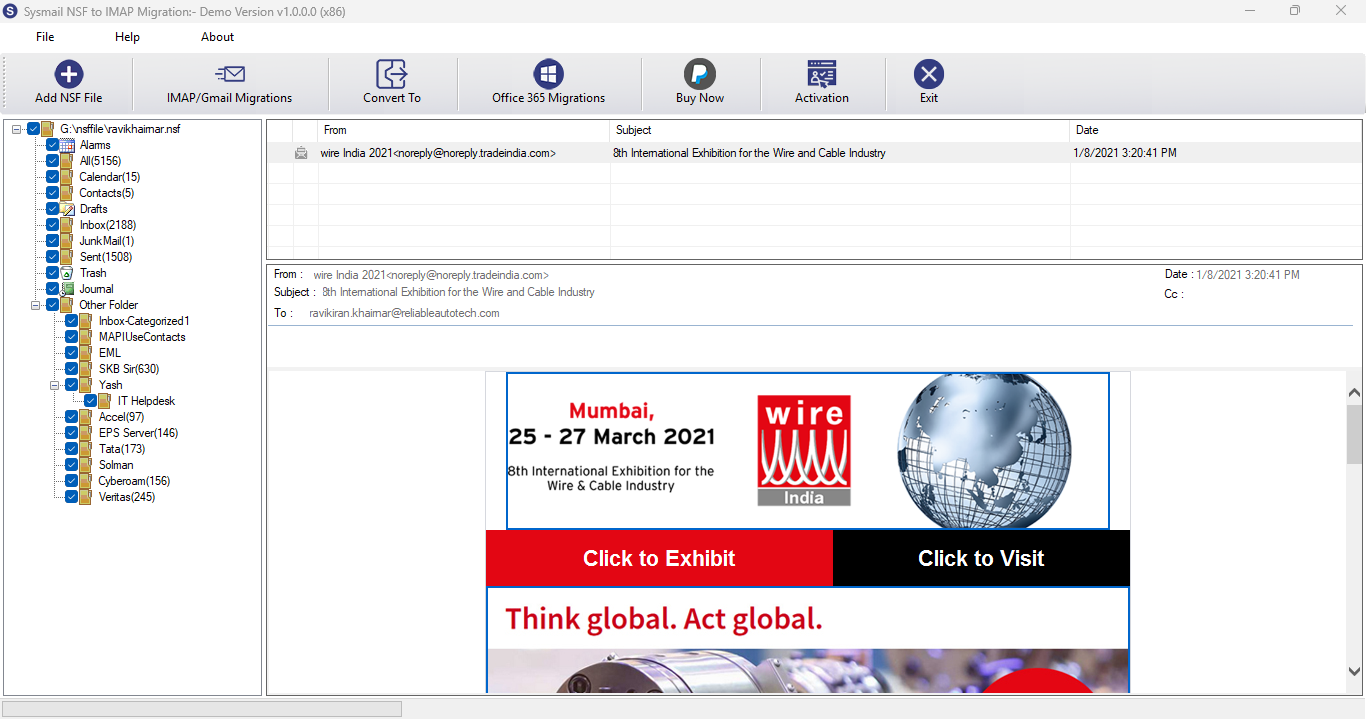This screenshot has height=720, width=1366.
Task: Click the preview scrollbar down arrow
Action: point(1354,672)
